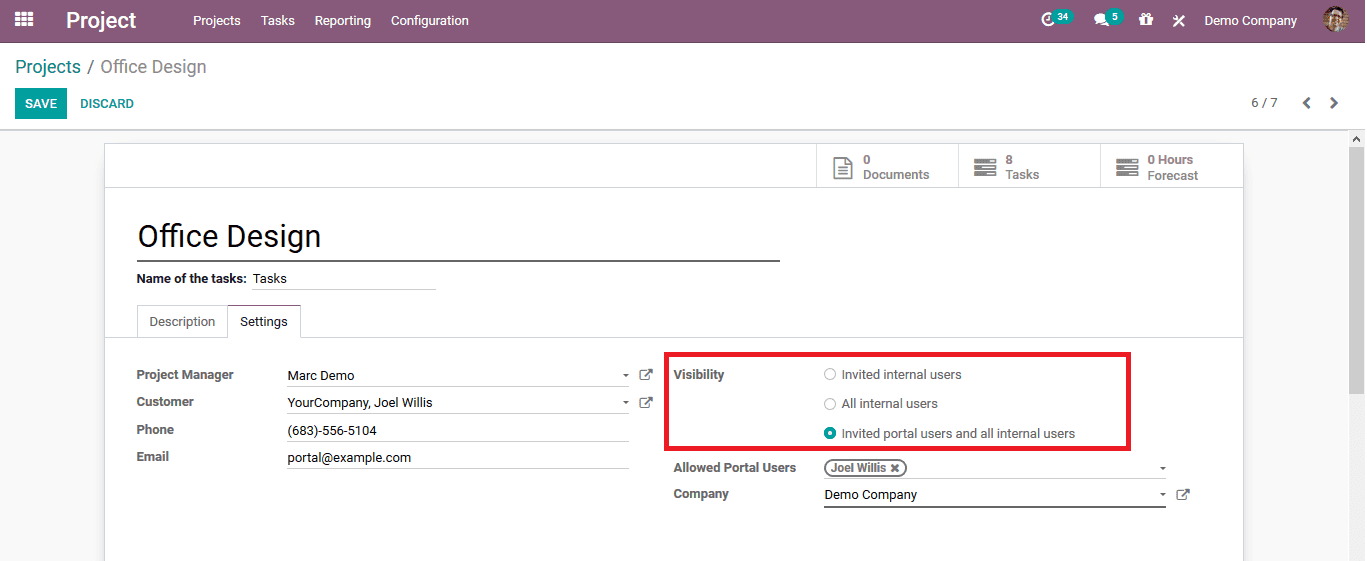Remove Joel Willis tag from portal users
1367x561 pixels.
click(x=895, y=468)
